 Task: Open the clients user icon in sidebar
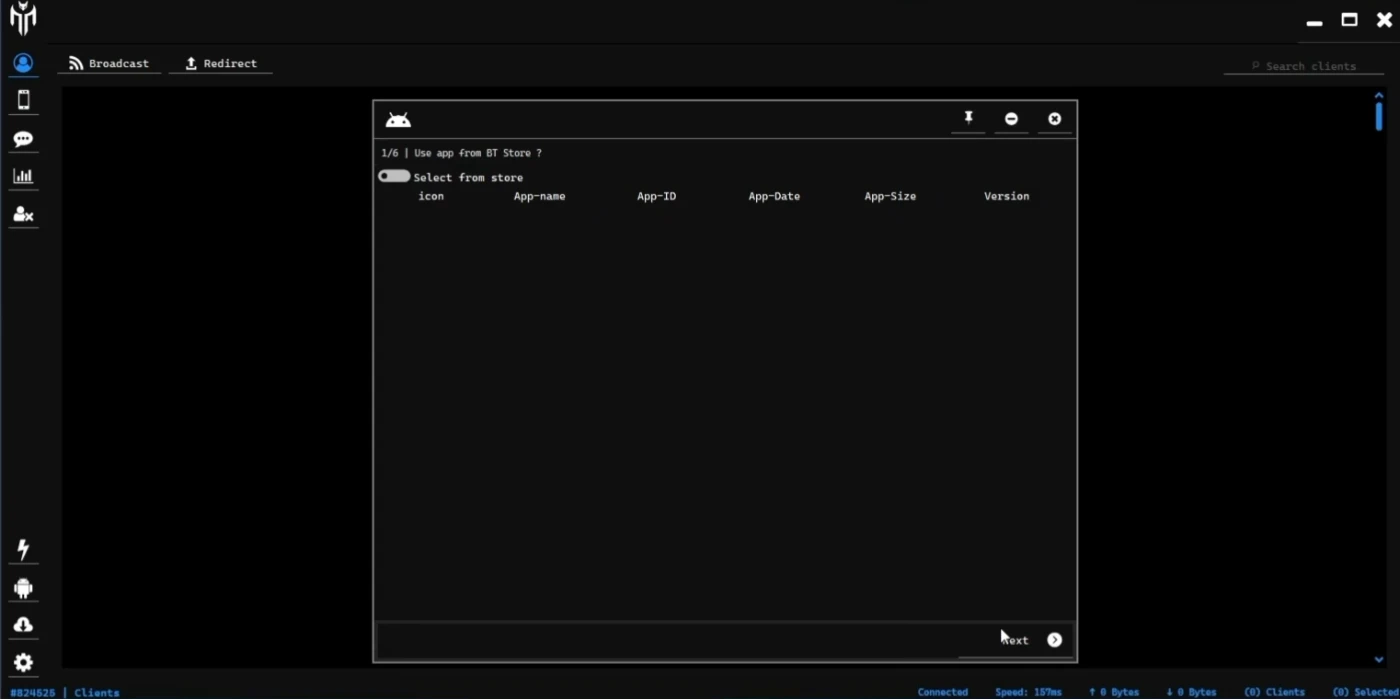point(23,64)
